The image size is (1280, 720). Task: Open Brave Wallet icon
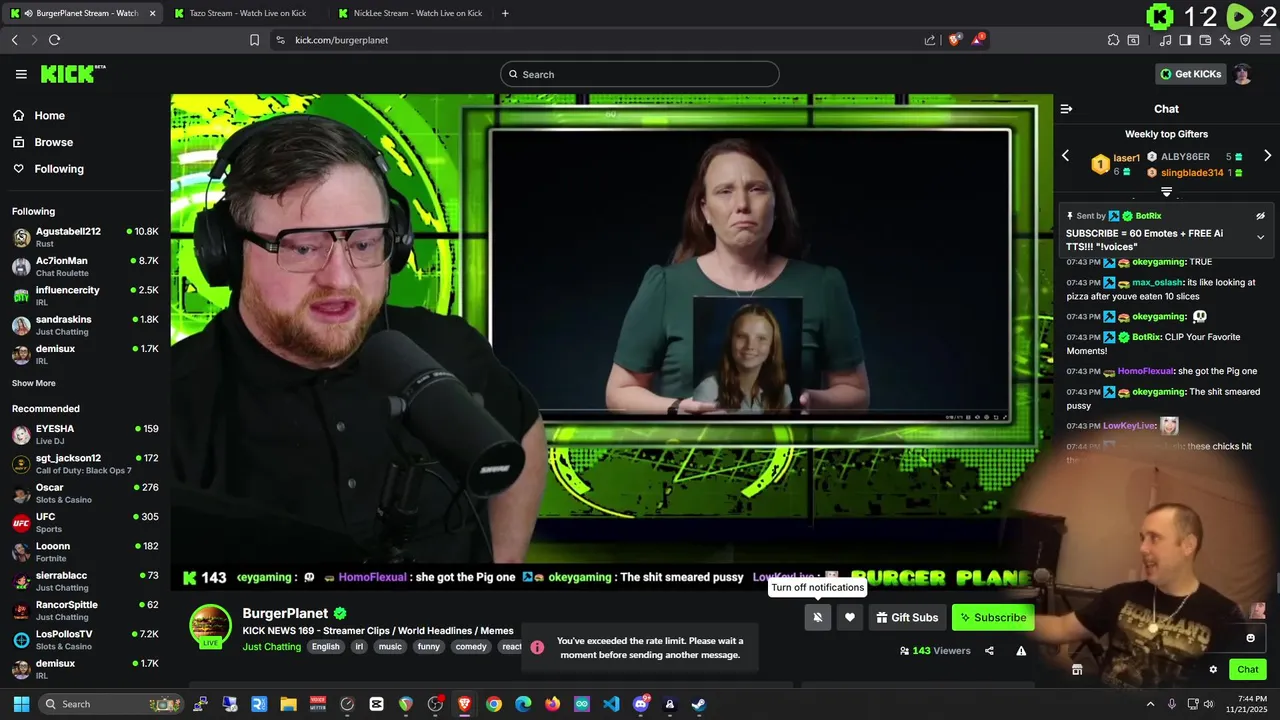click(x=1205, y=40)
